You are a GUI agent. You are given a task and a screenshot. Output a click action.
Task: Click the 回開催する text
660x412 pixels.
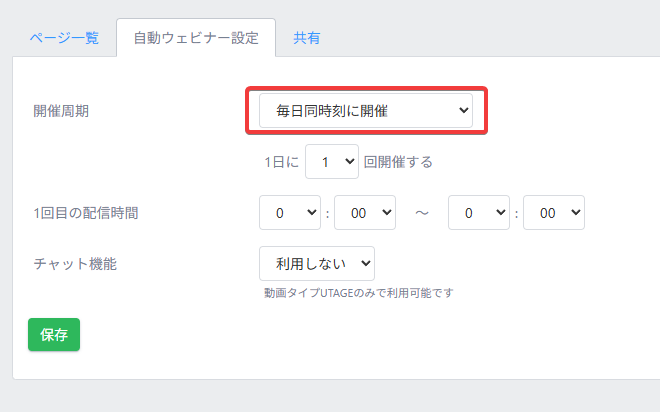[x=398, y=161]
